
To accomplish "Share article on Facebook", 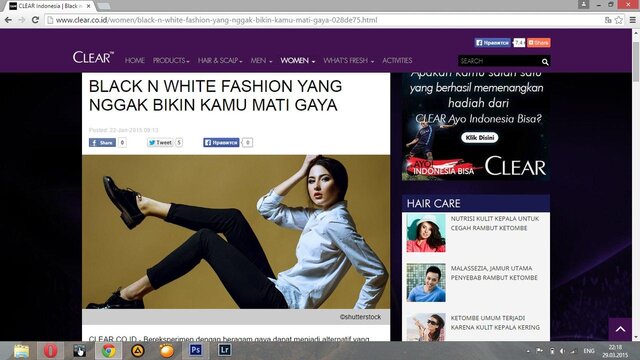I will (102, 142).
